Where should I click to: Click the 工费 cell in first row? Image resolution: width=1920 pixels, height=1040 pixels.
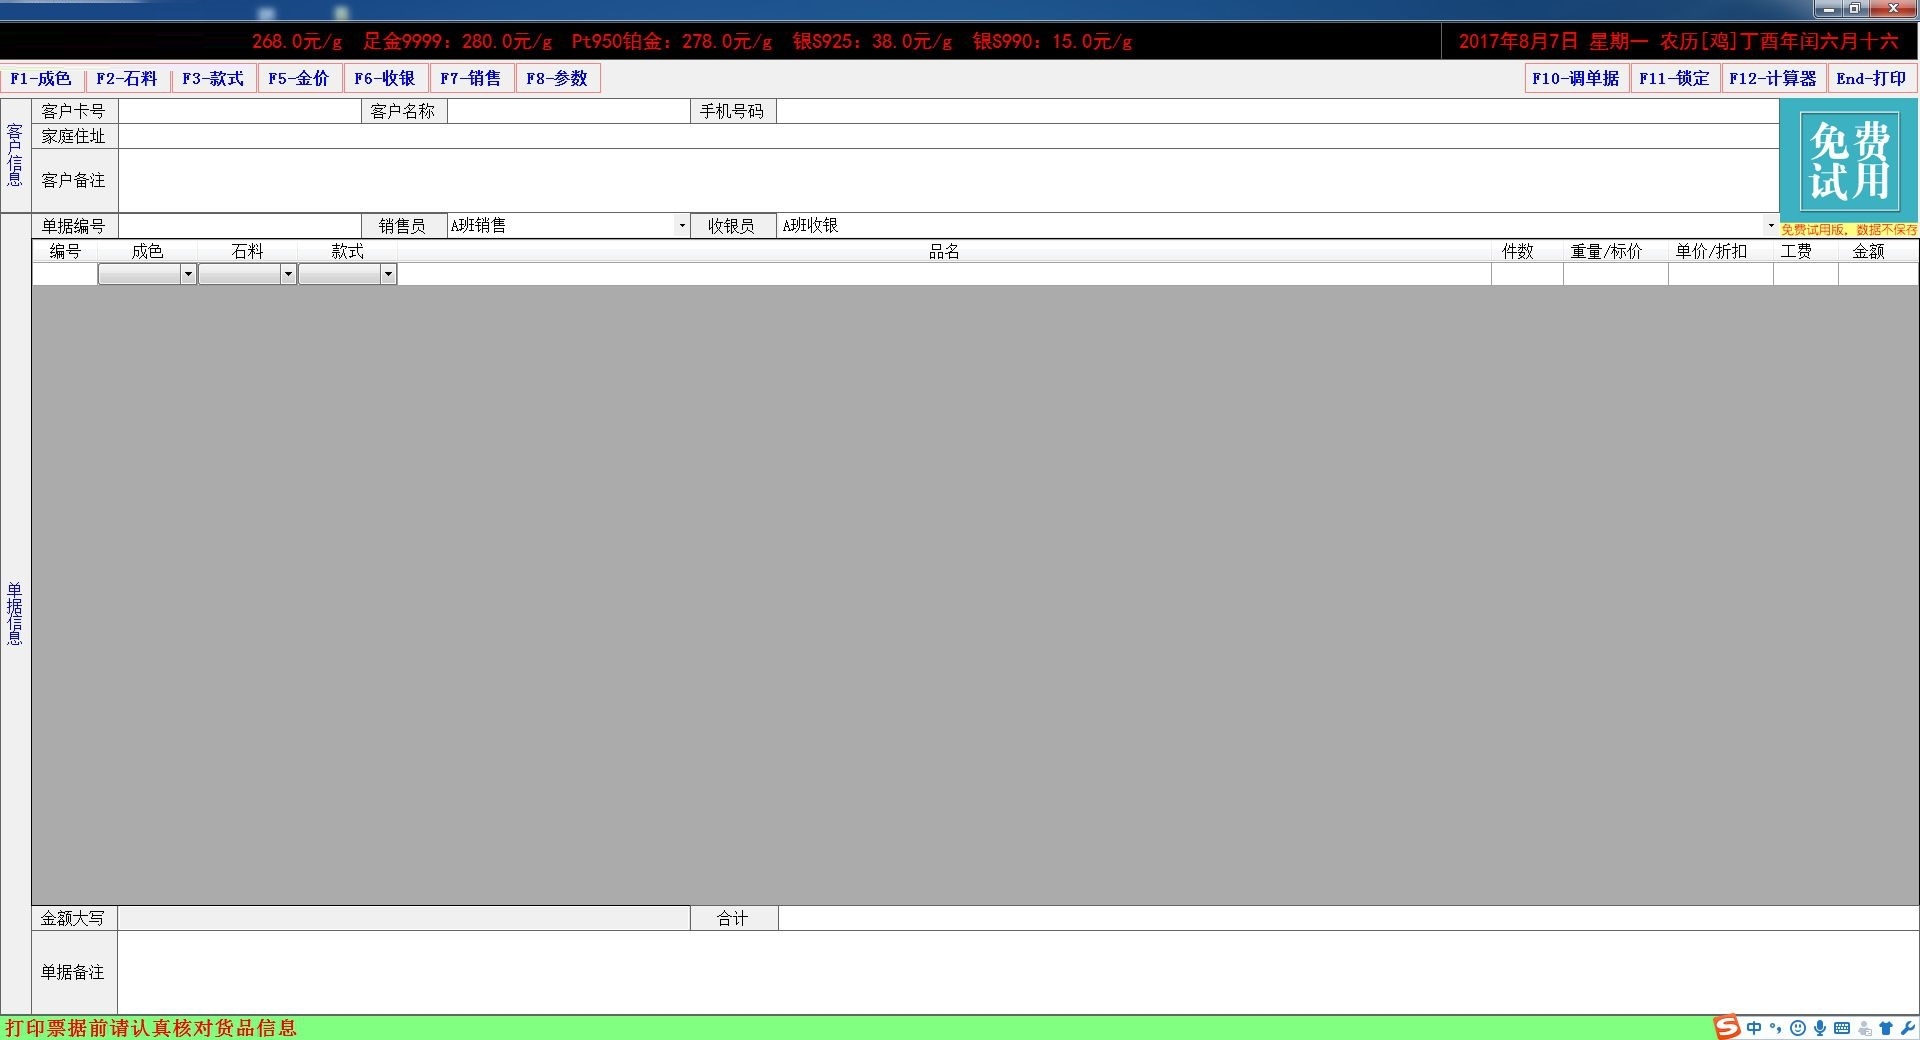point(1806,274)
